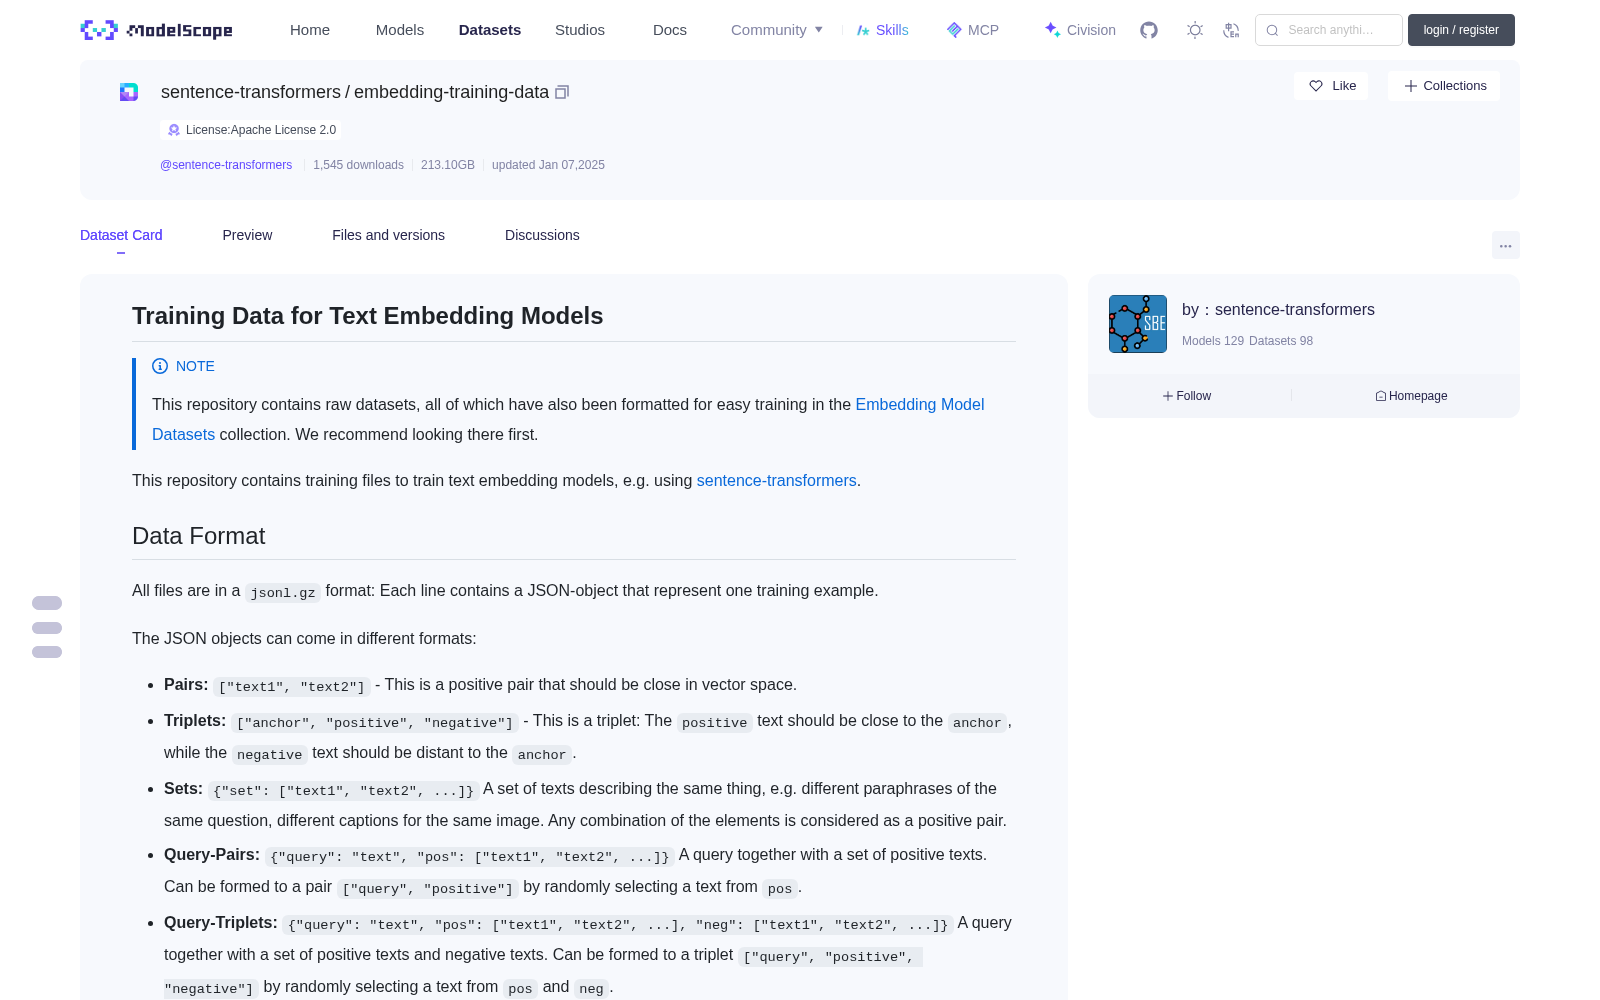Switch language with the translate icon
This screenshot has width=1600, height=1000.
tap(1231, 30)
